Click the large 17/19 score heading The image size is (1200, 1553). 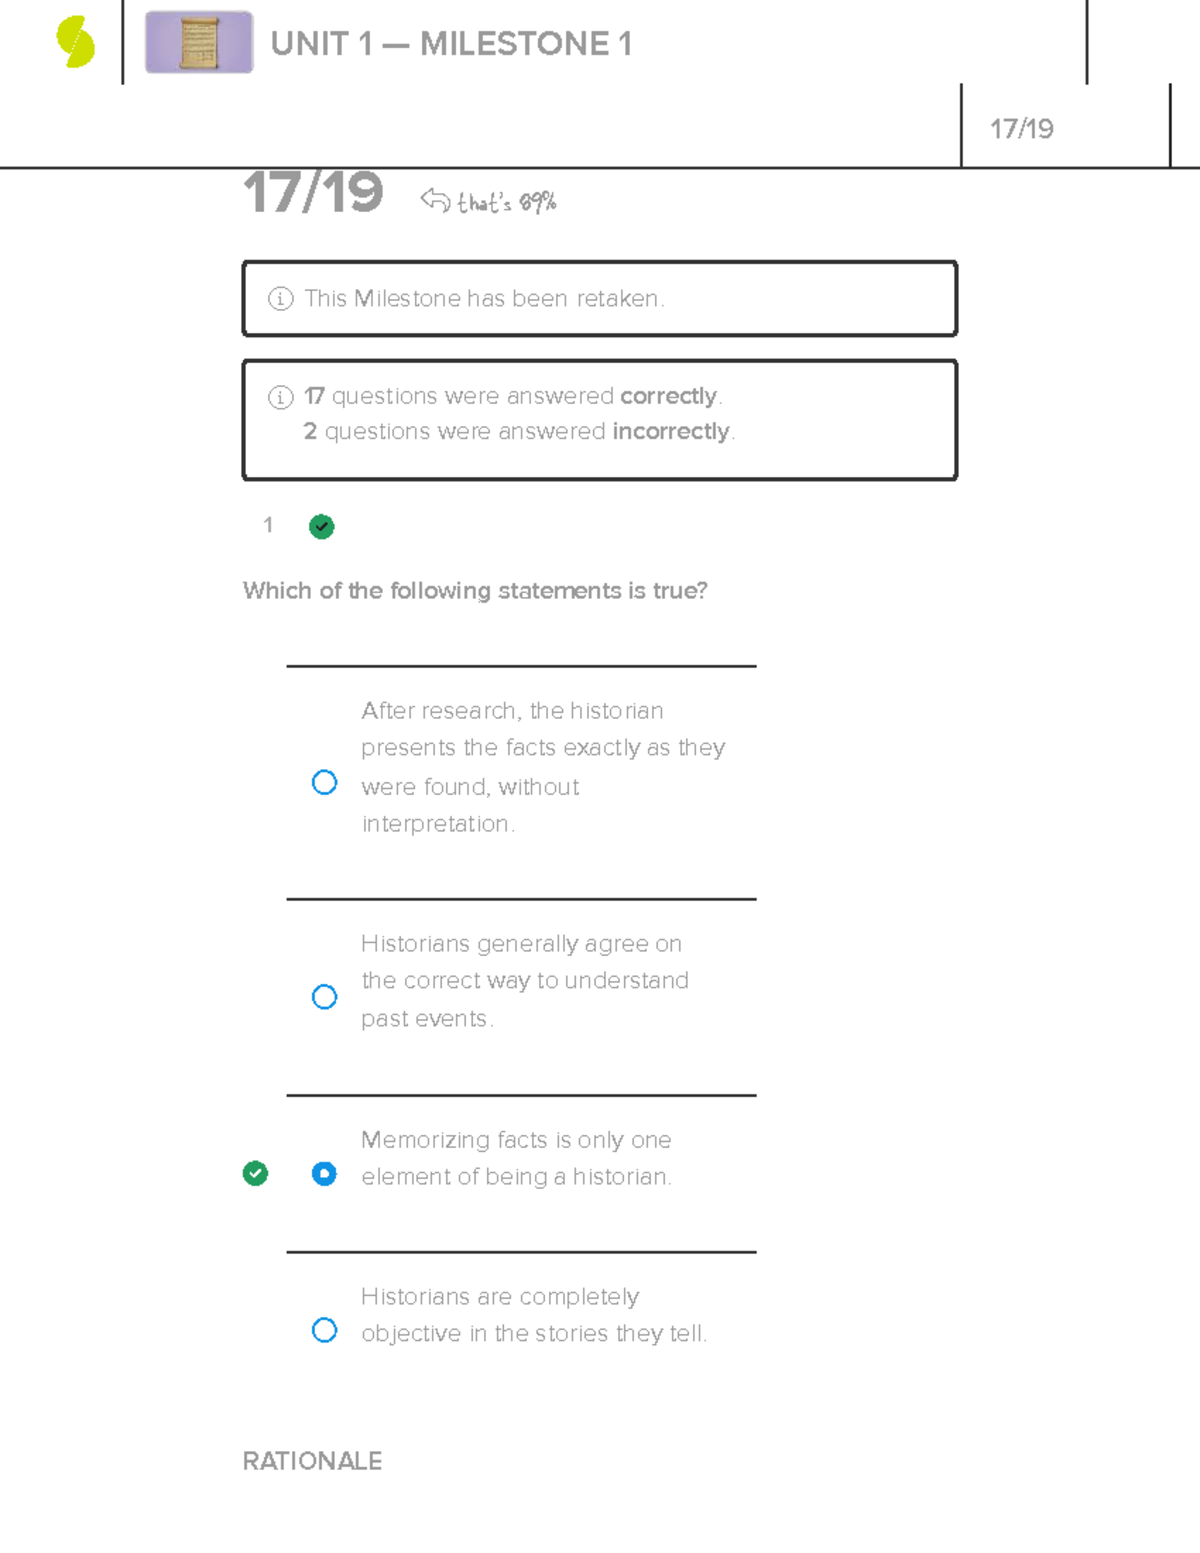pos(313,192)
